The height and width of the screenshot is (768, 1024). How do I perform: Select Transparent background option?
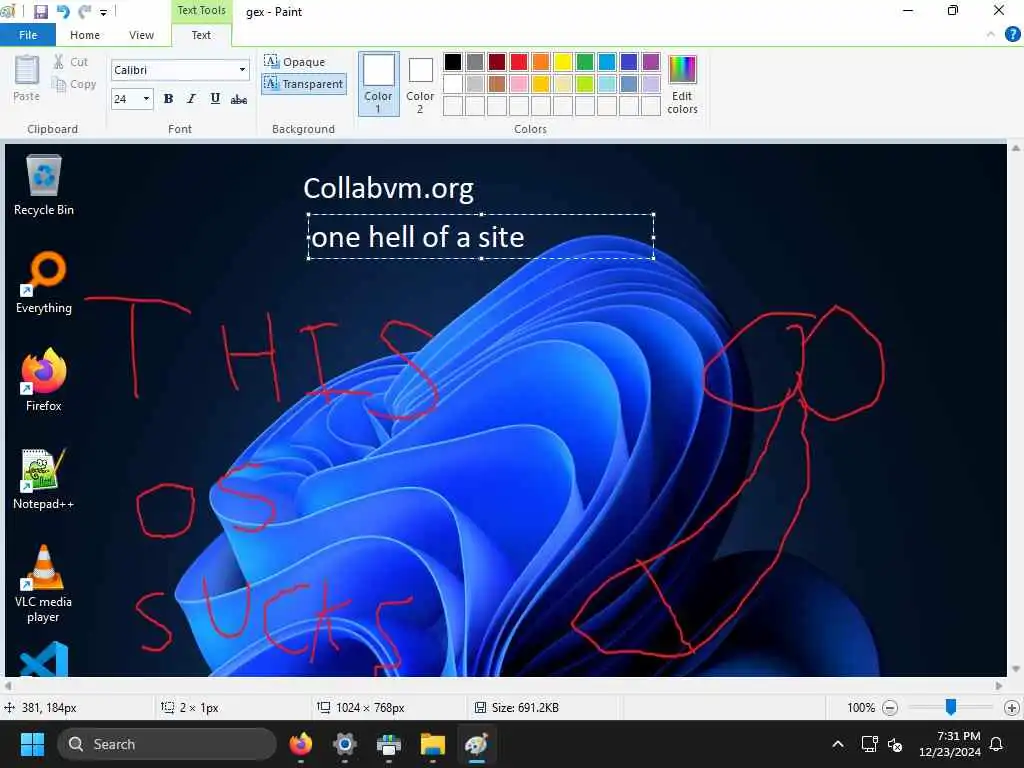point(304,84)
